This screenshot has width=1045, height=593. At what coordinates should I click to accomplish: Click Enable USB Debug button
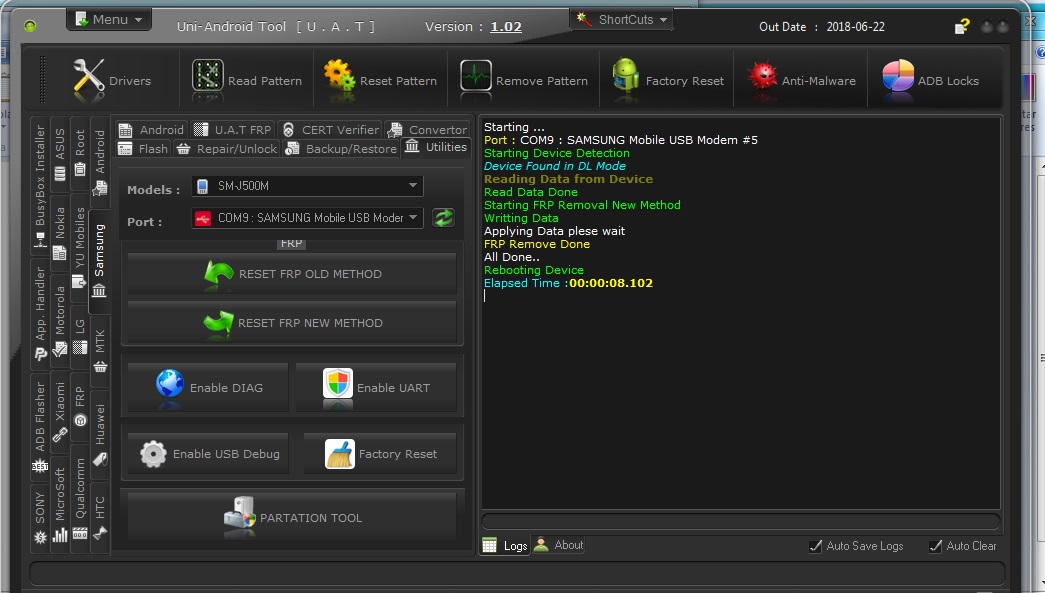click(x=208, y=454)
